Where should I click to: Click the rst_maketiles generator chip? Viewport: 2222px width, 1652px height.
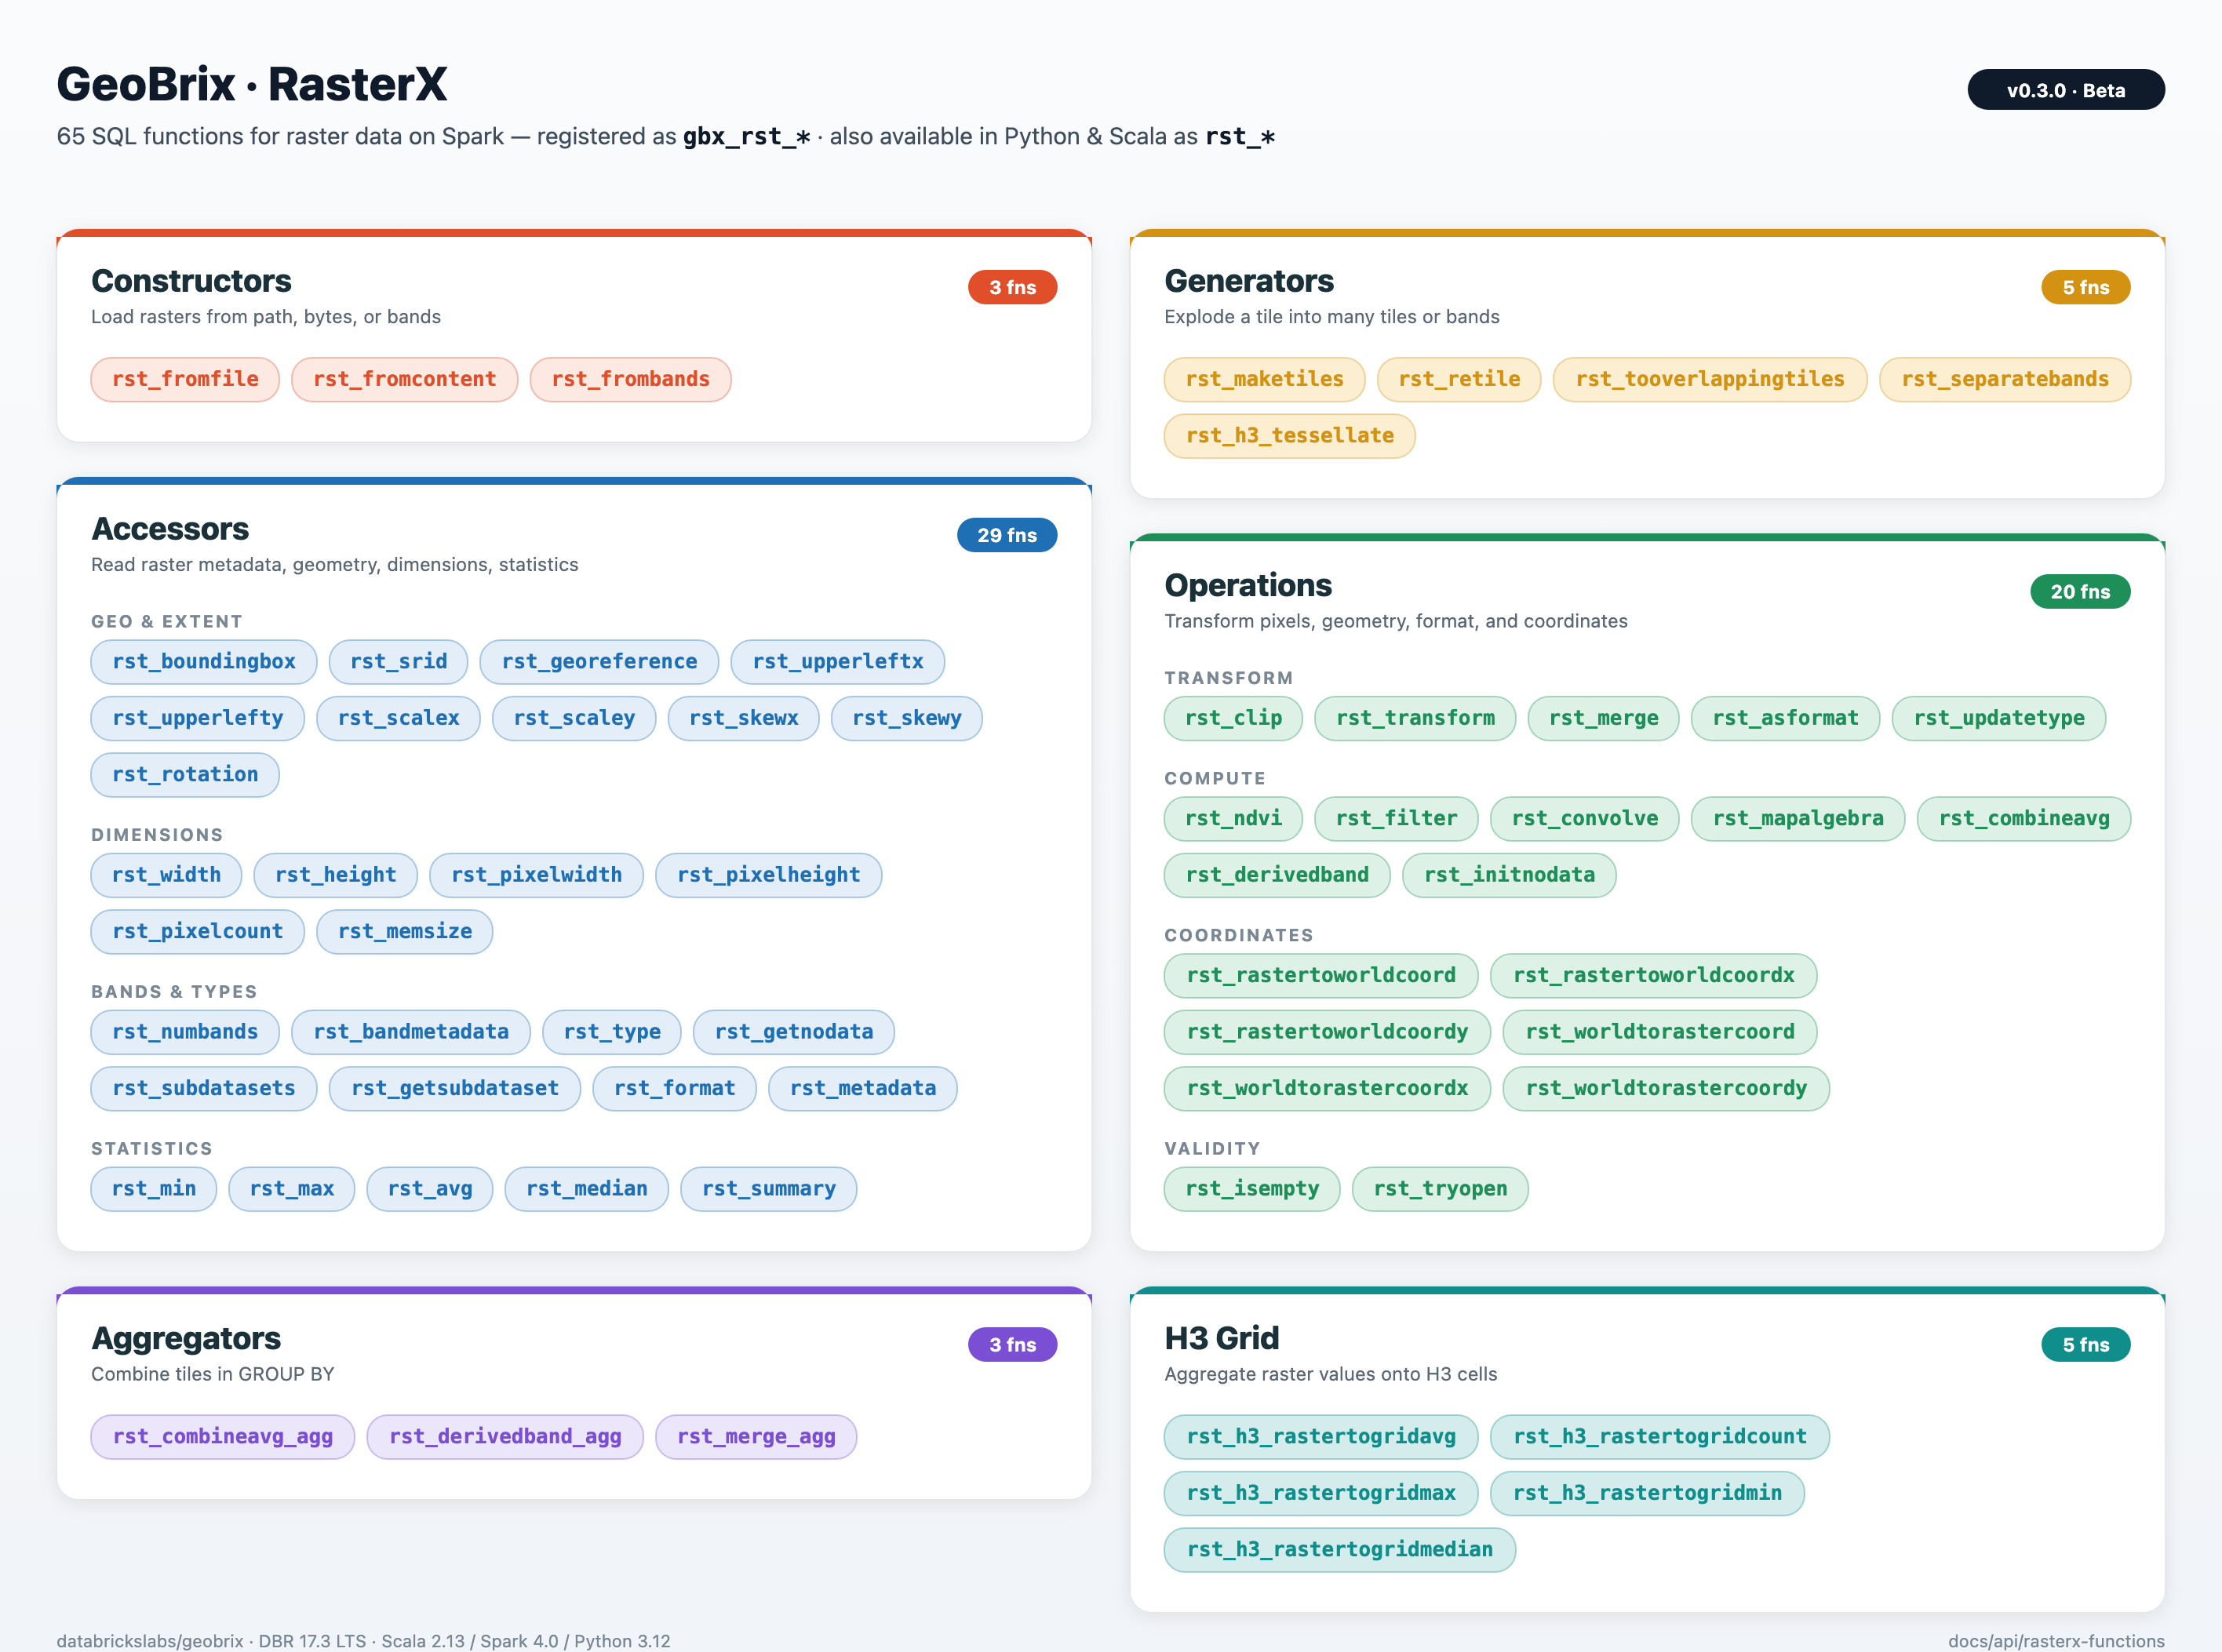point(1264,379)
